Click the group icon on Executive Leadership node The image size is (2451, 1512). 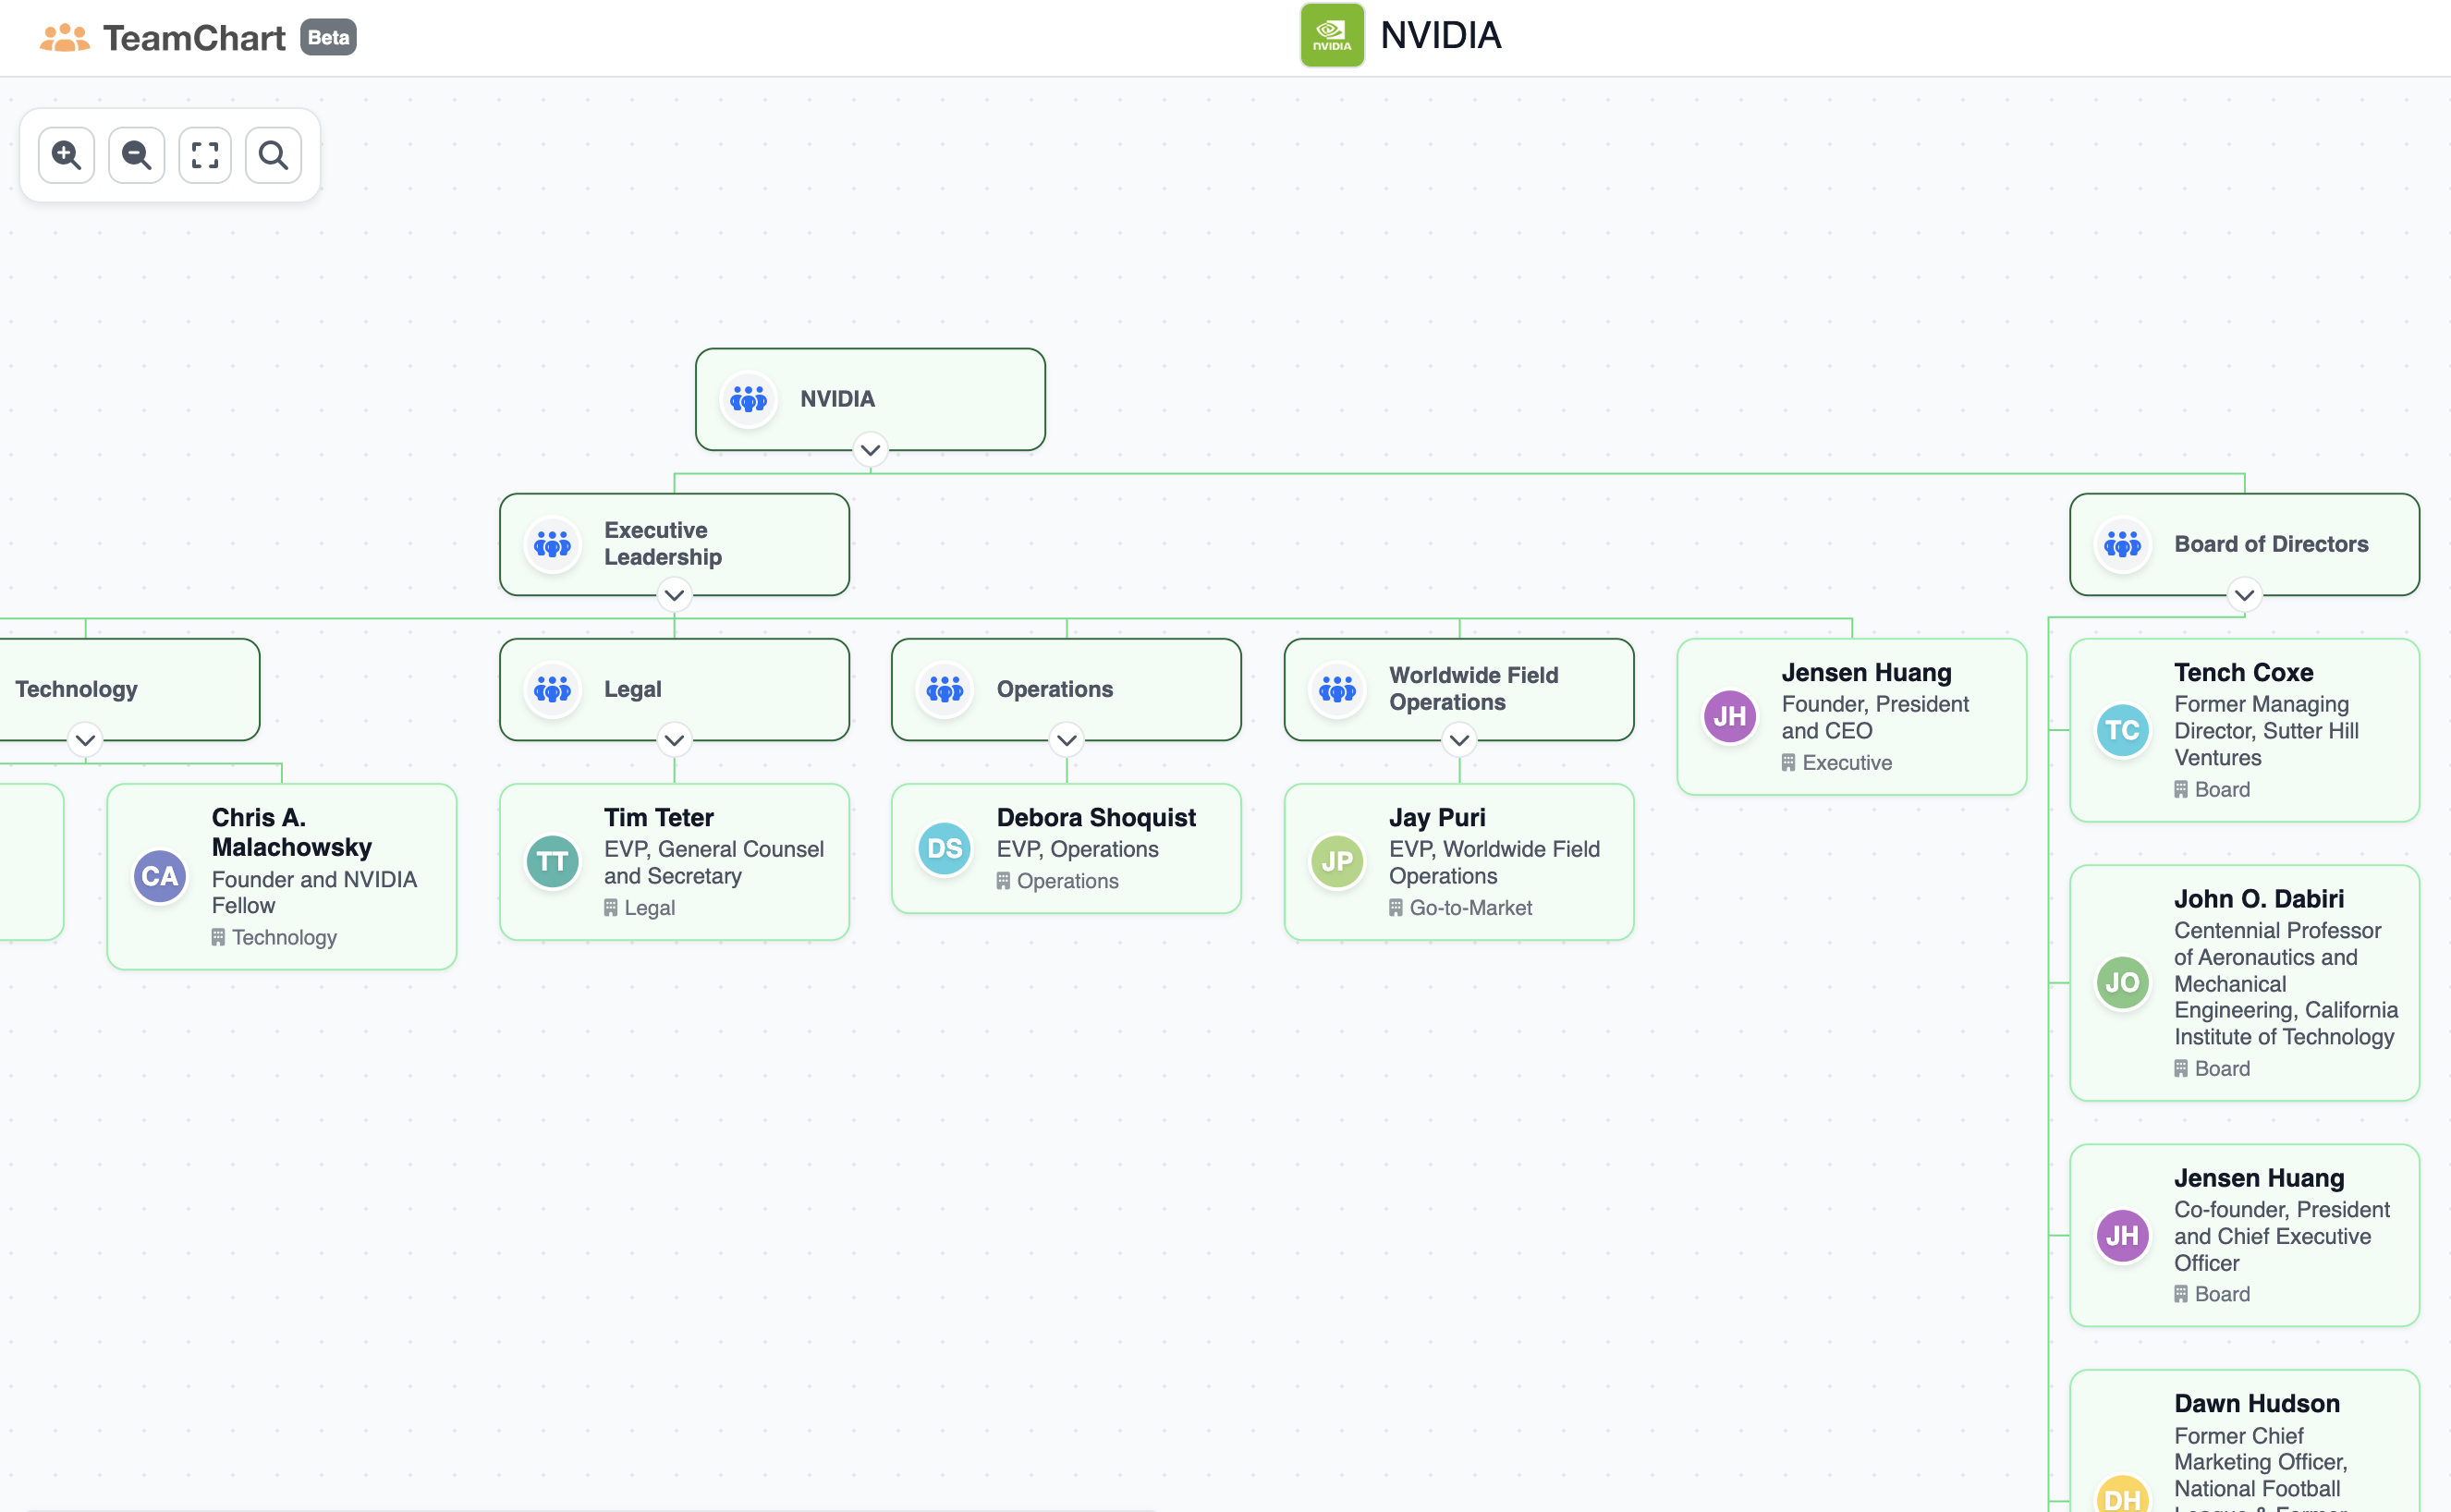click(x=552, y=544)
